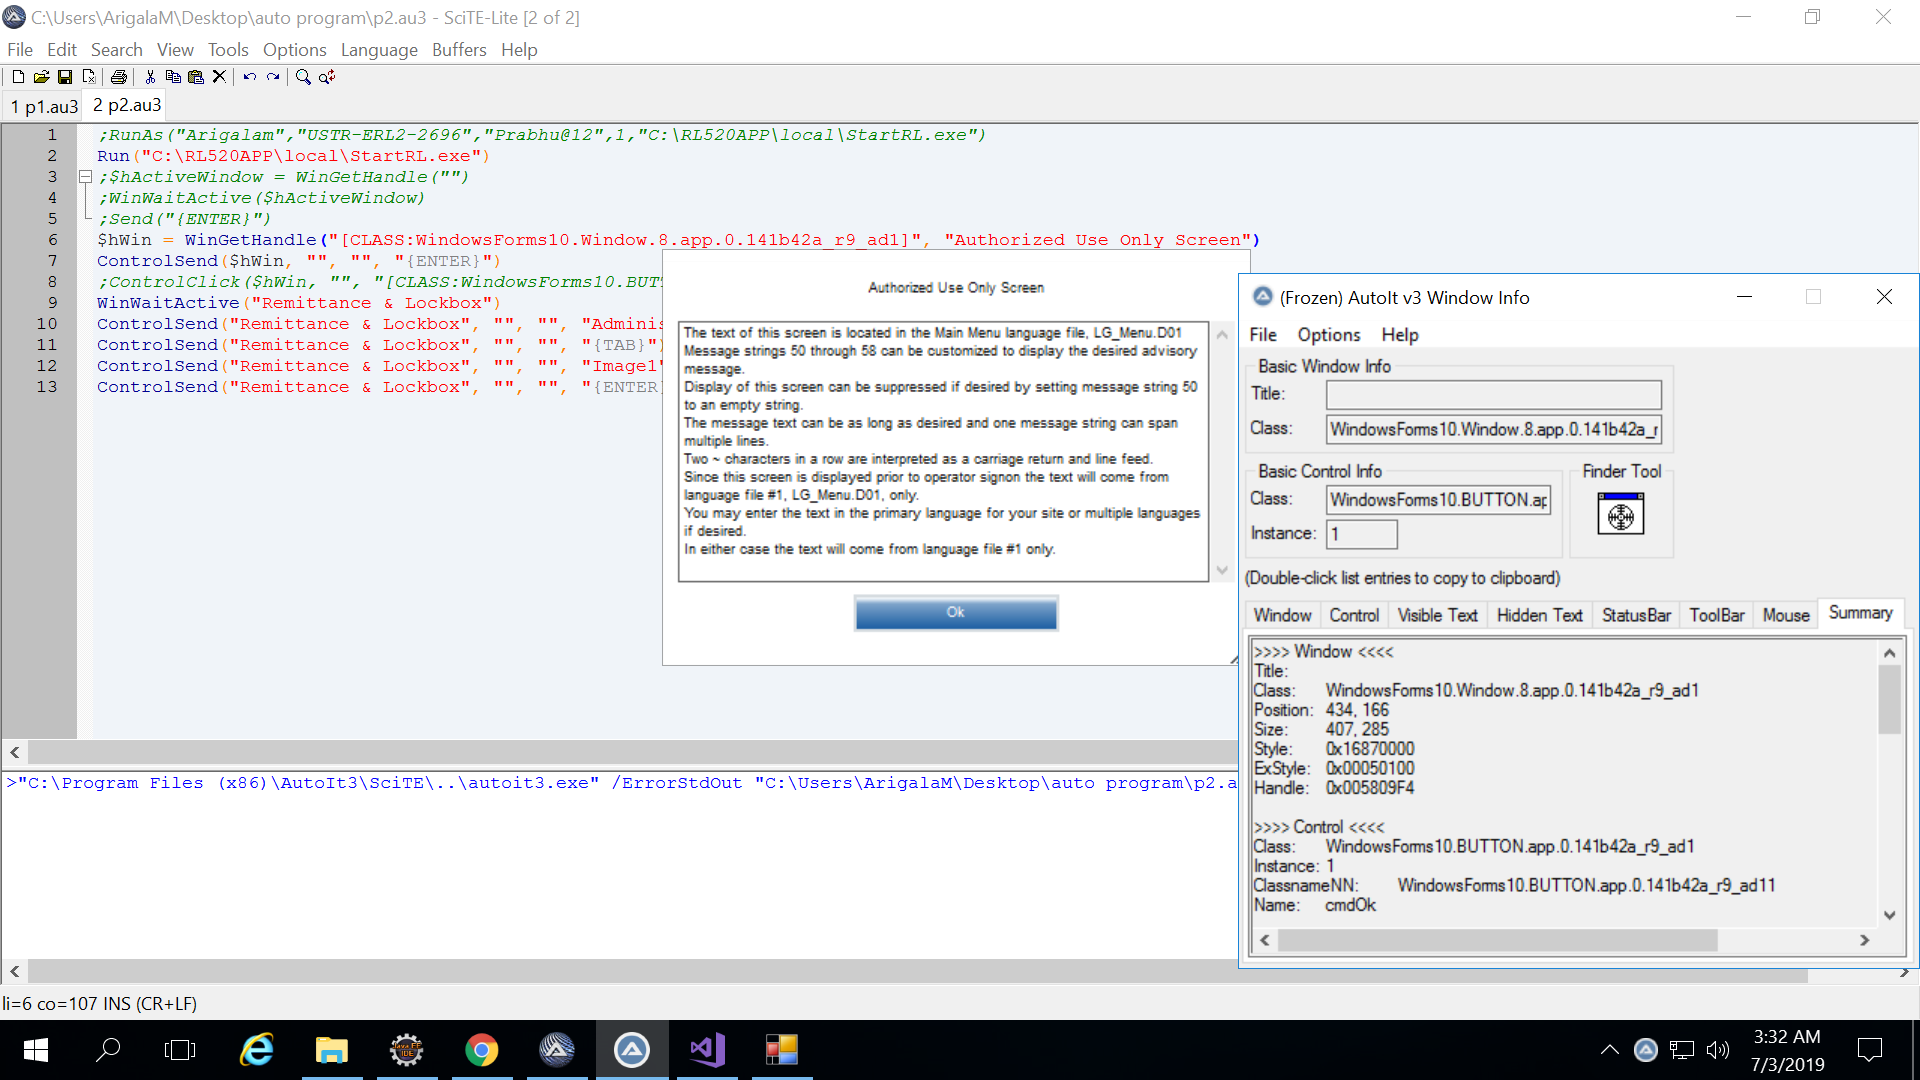Open SciTE Help menu
The height and width of the screenshot is (1080, 1920).
click(x=519, y=50)
